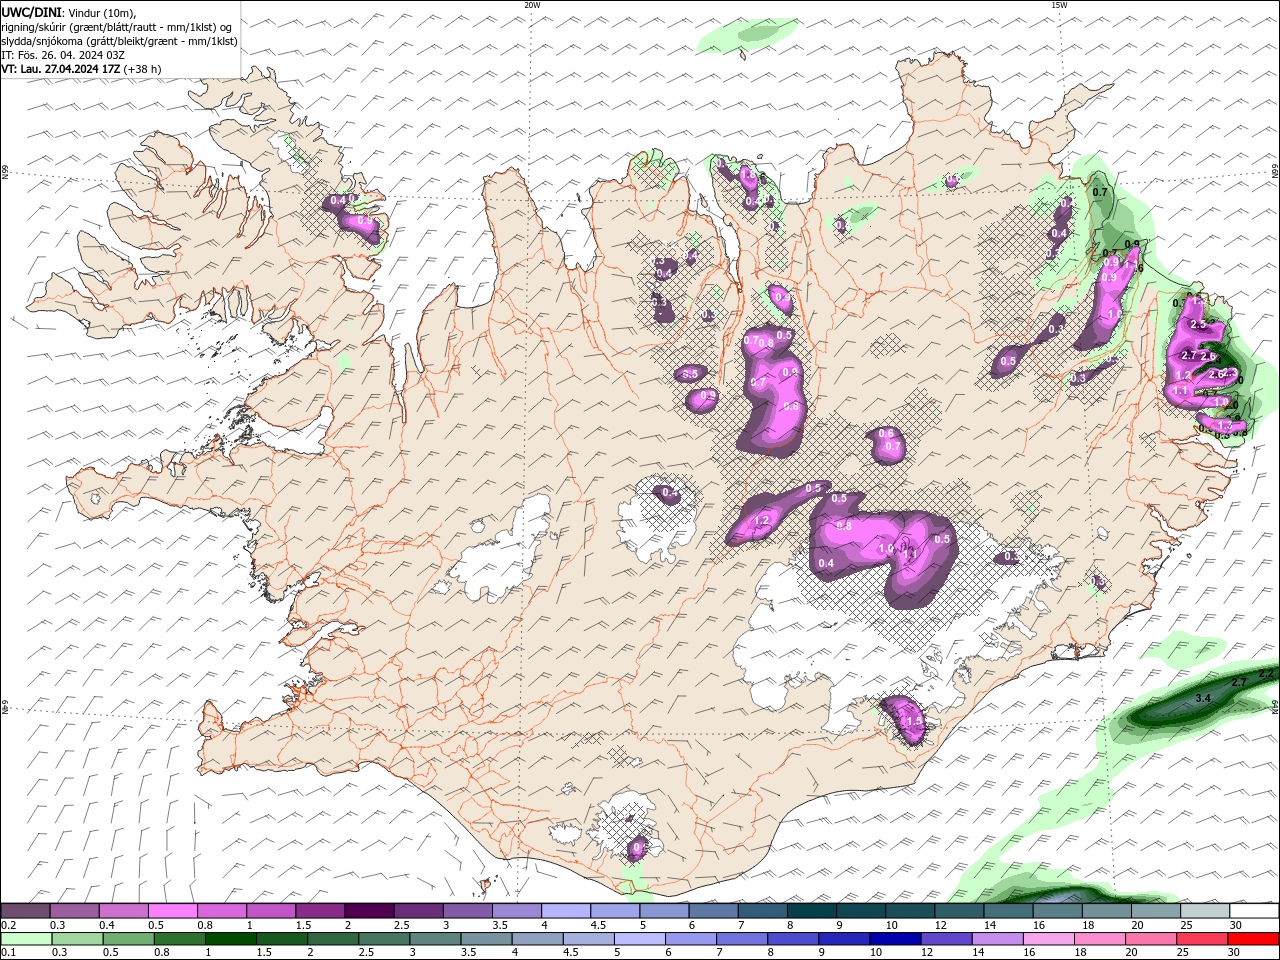The height and width of the screenshot is (960, 1280).
Task: Click the 15W longitude label
Action: point(1059,5)
